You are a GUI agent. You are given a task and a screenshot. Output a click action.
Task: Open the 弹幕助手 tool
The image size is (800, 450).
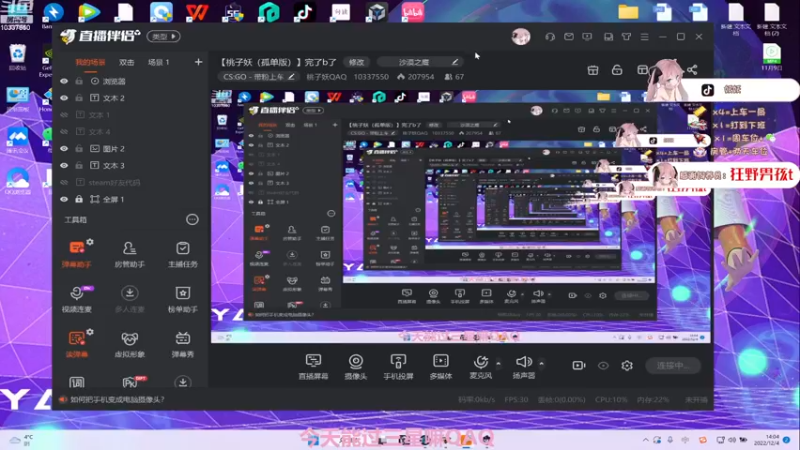(x=77, y=254)
